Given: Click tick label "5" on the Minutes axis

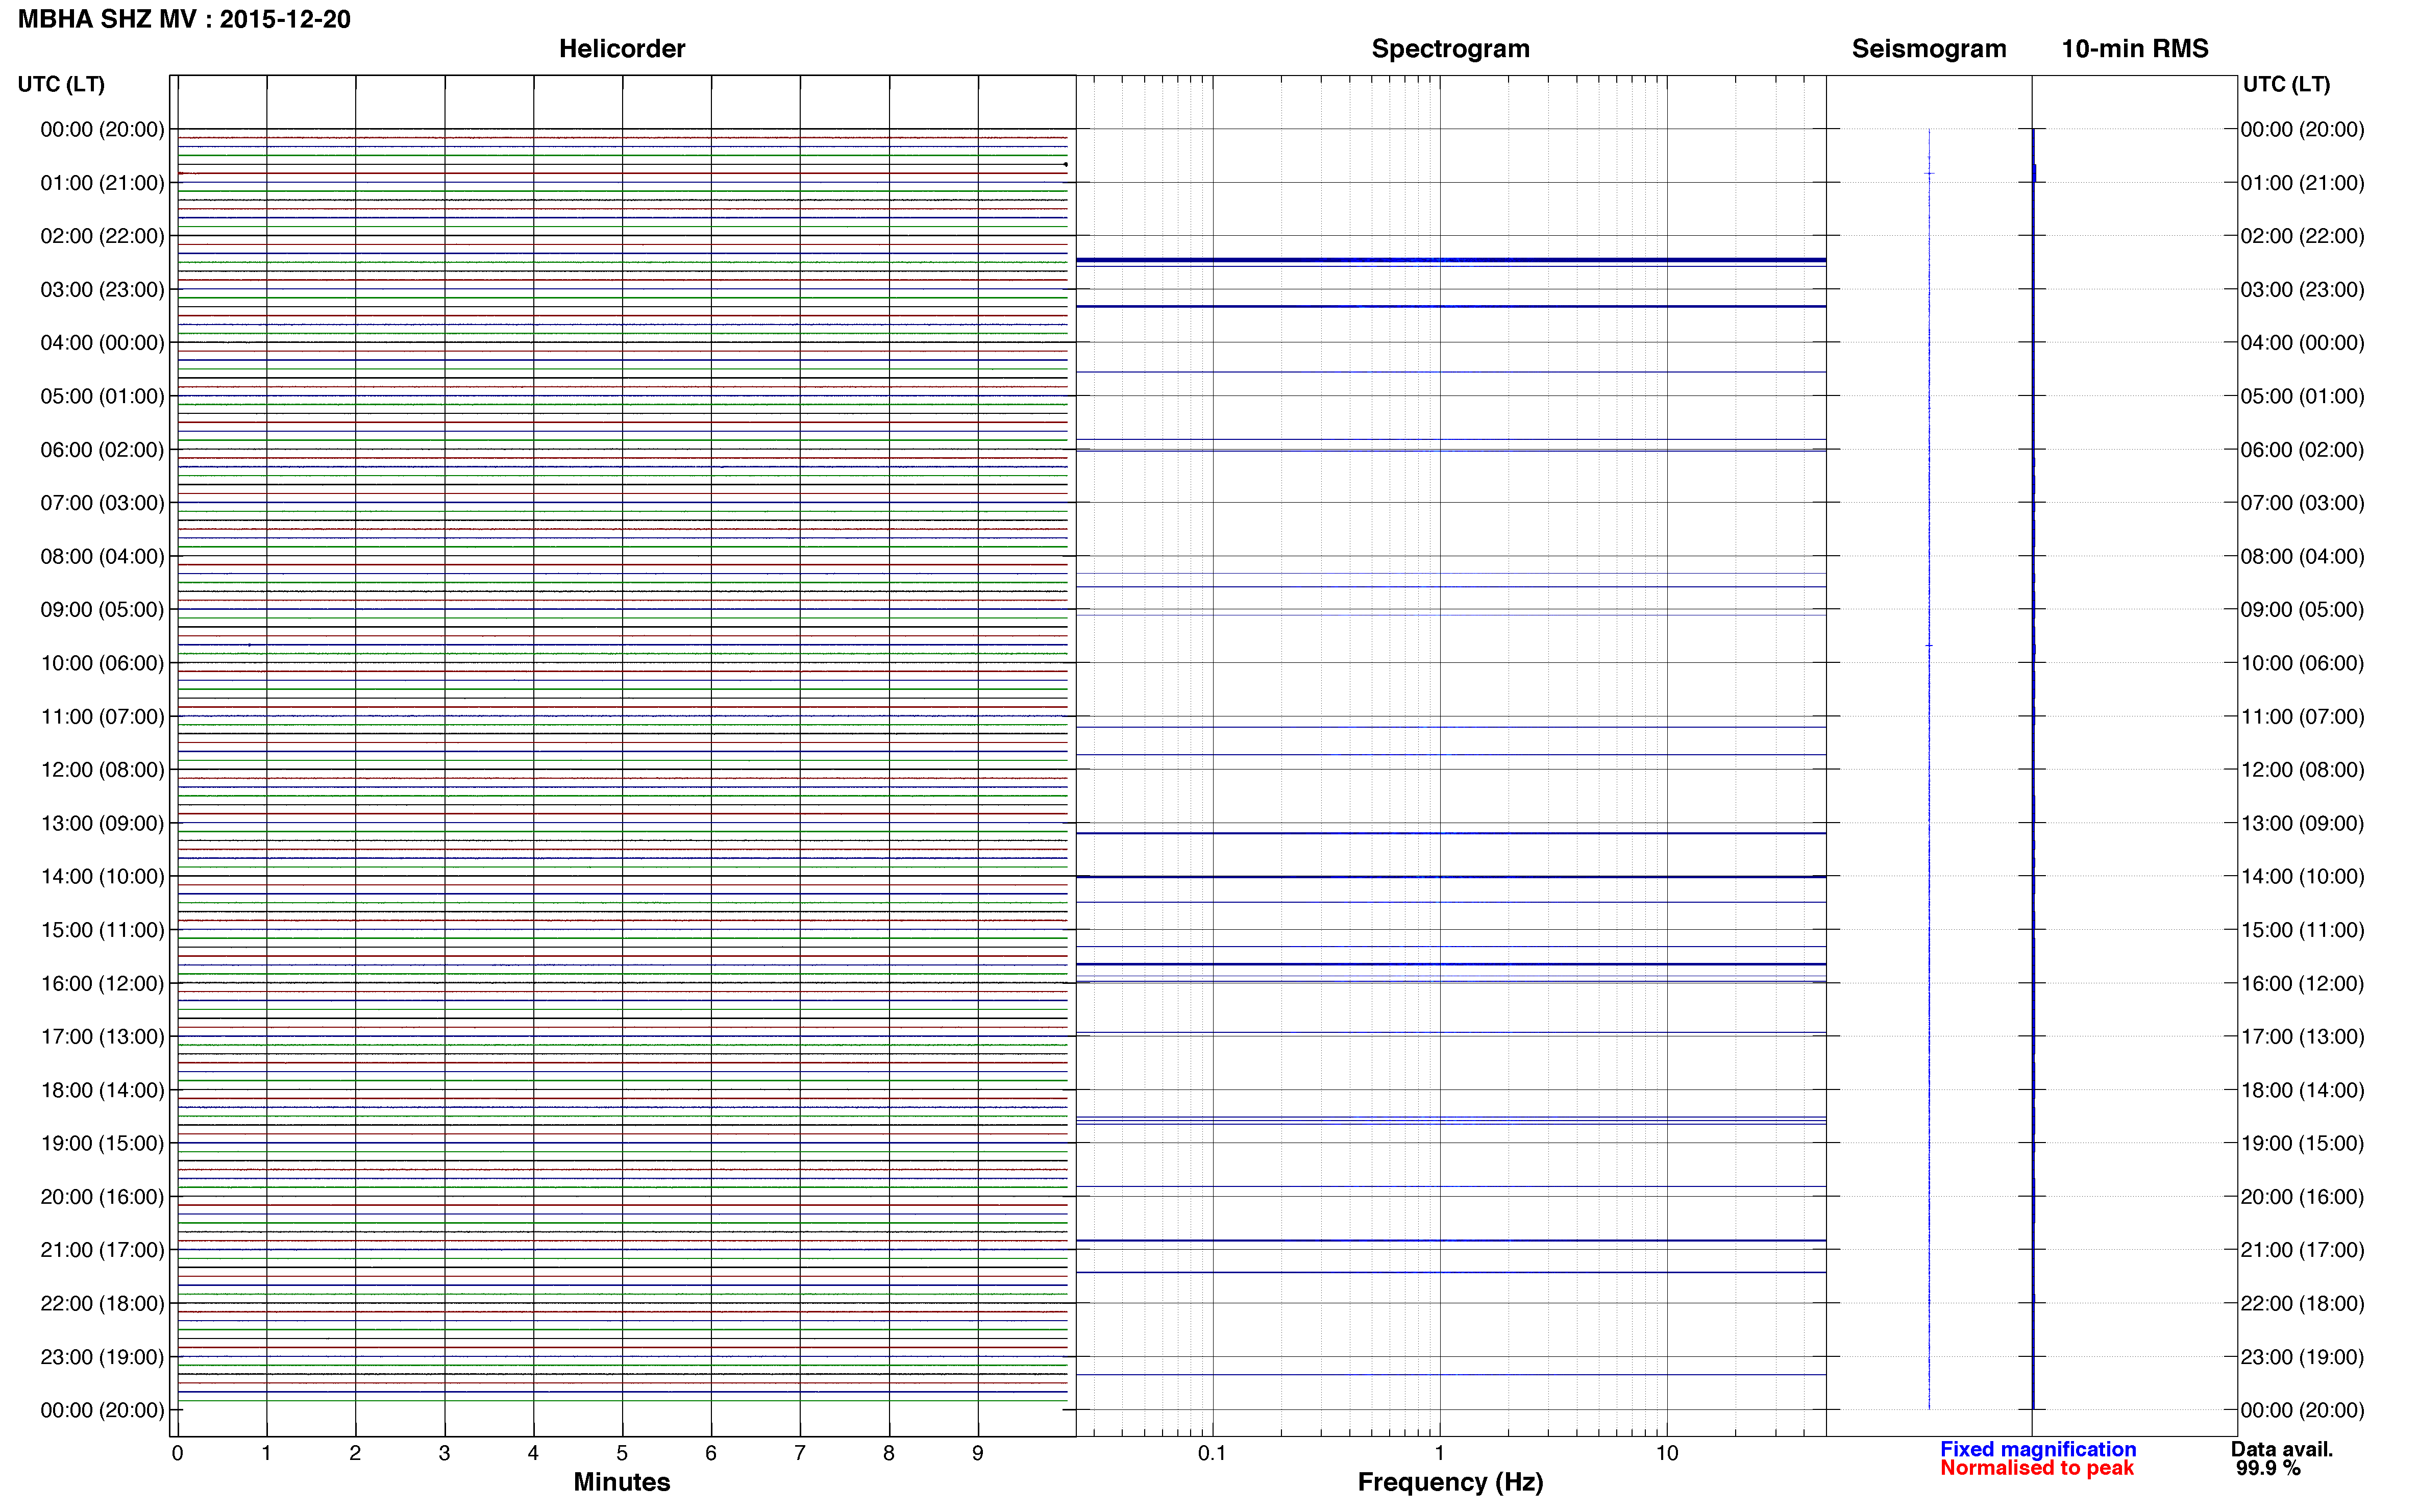Looking at the screenshot, I should (622, 1453).
